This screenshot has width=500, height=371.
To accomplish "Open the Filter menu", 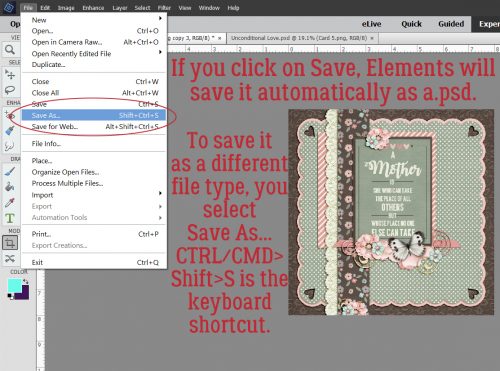I will [164, 8].
